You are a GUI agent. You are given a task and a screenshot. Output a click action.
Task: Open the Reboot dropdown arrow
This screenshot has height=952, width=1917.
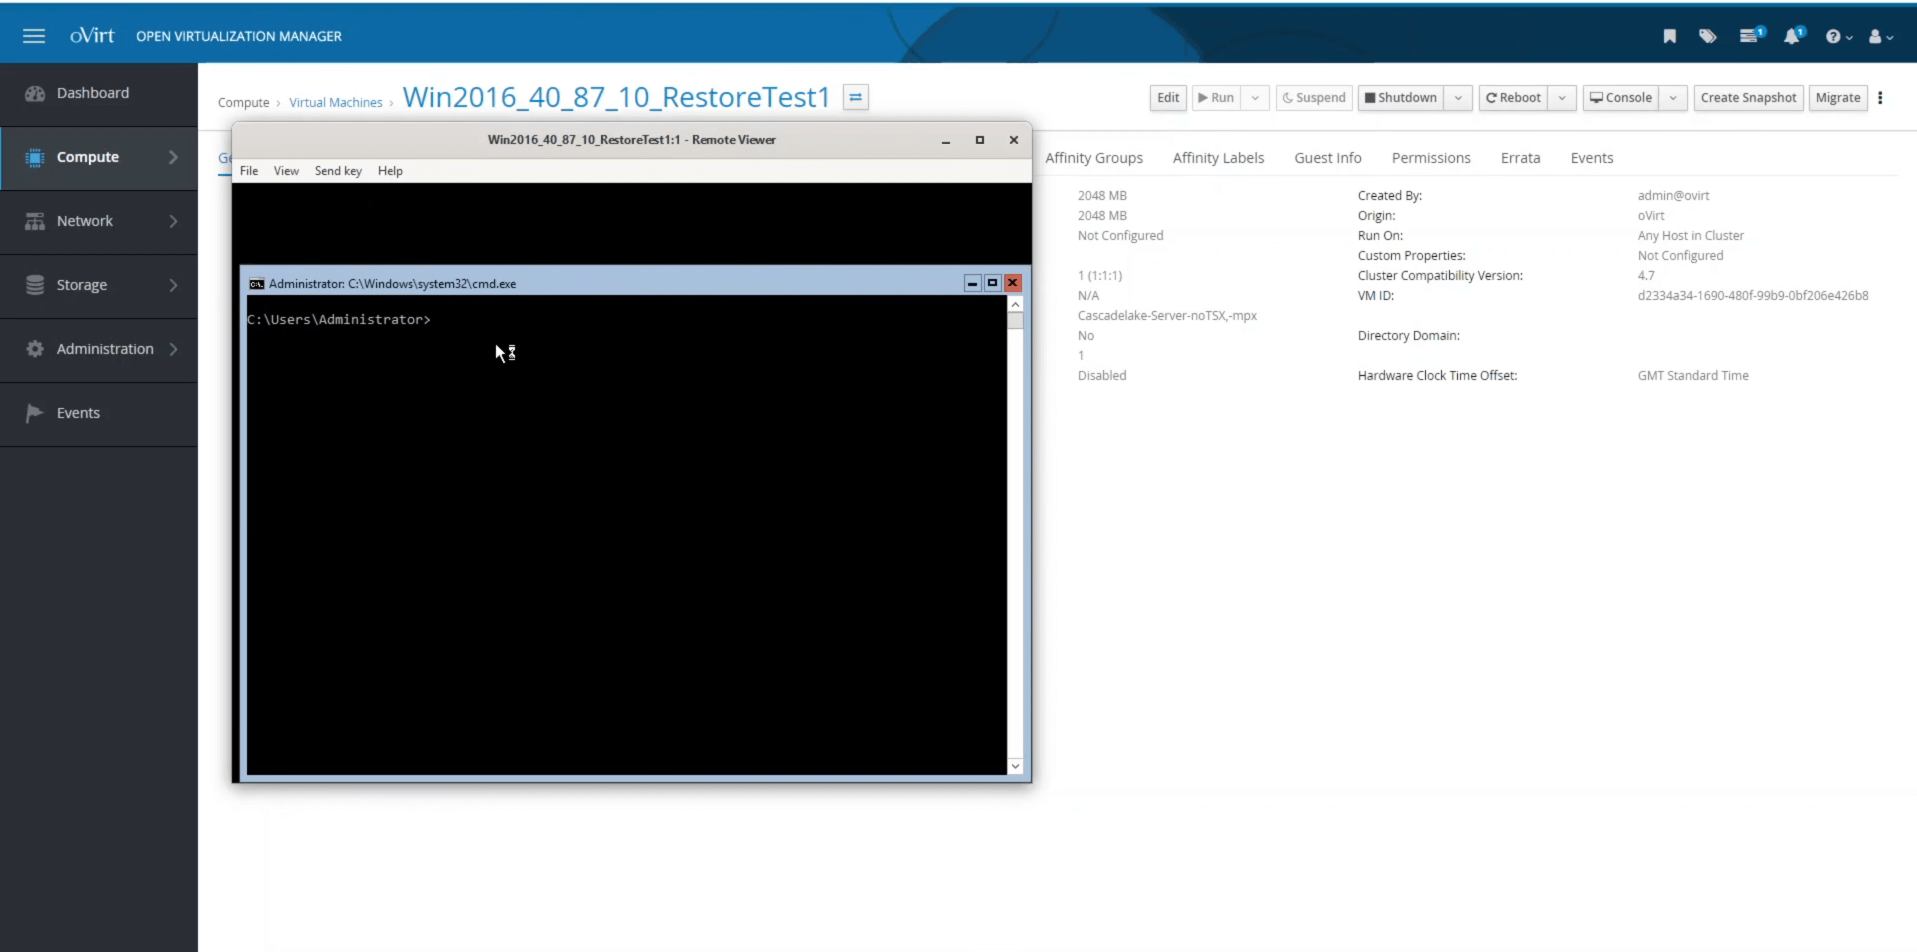tap(1562, 97)
